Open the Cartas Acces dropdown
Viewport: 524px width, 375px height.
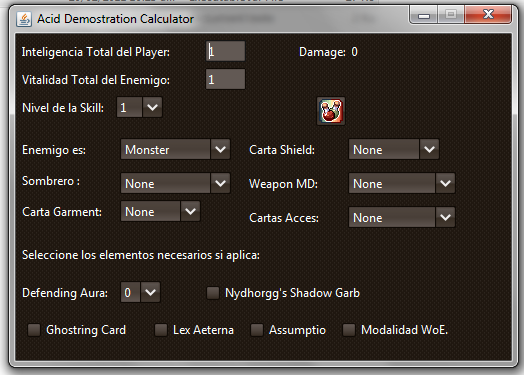pyautogui.click(x=402, y=217)
